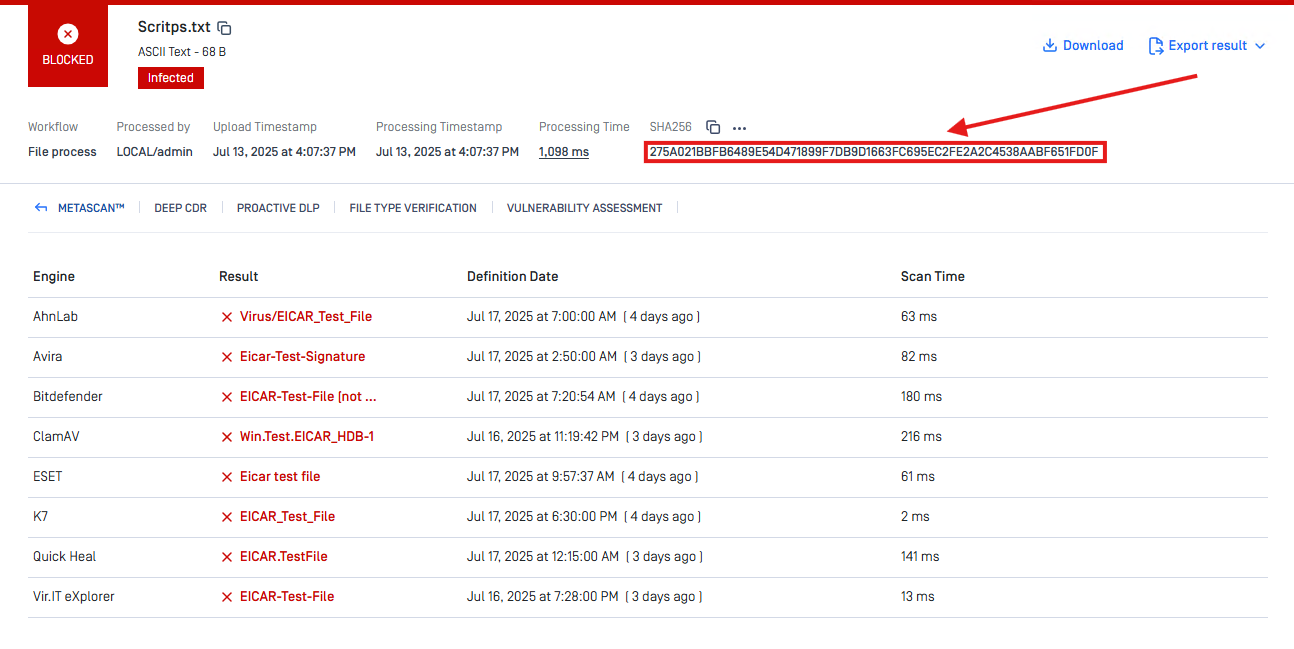
Task: Click the Quick Heal engine name
Action: (x=65, y=556)
